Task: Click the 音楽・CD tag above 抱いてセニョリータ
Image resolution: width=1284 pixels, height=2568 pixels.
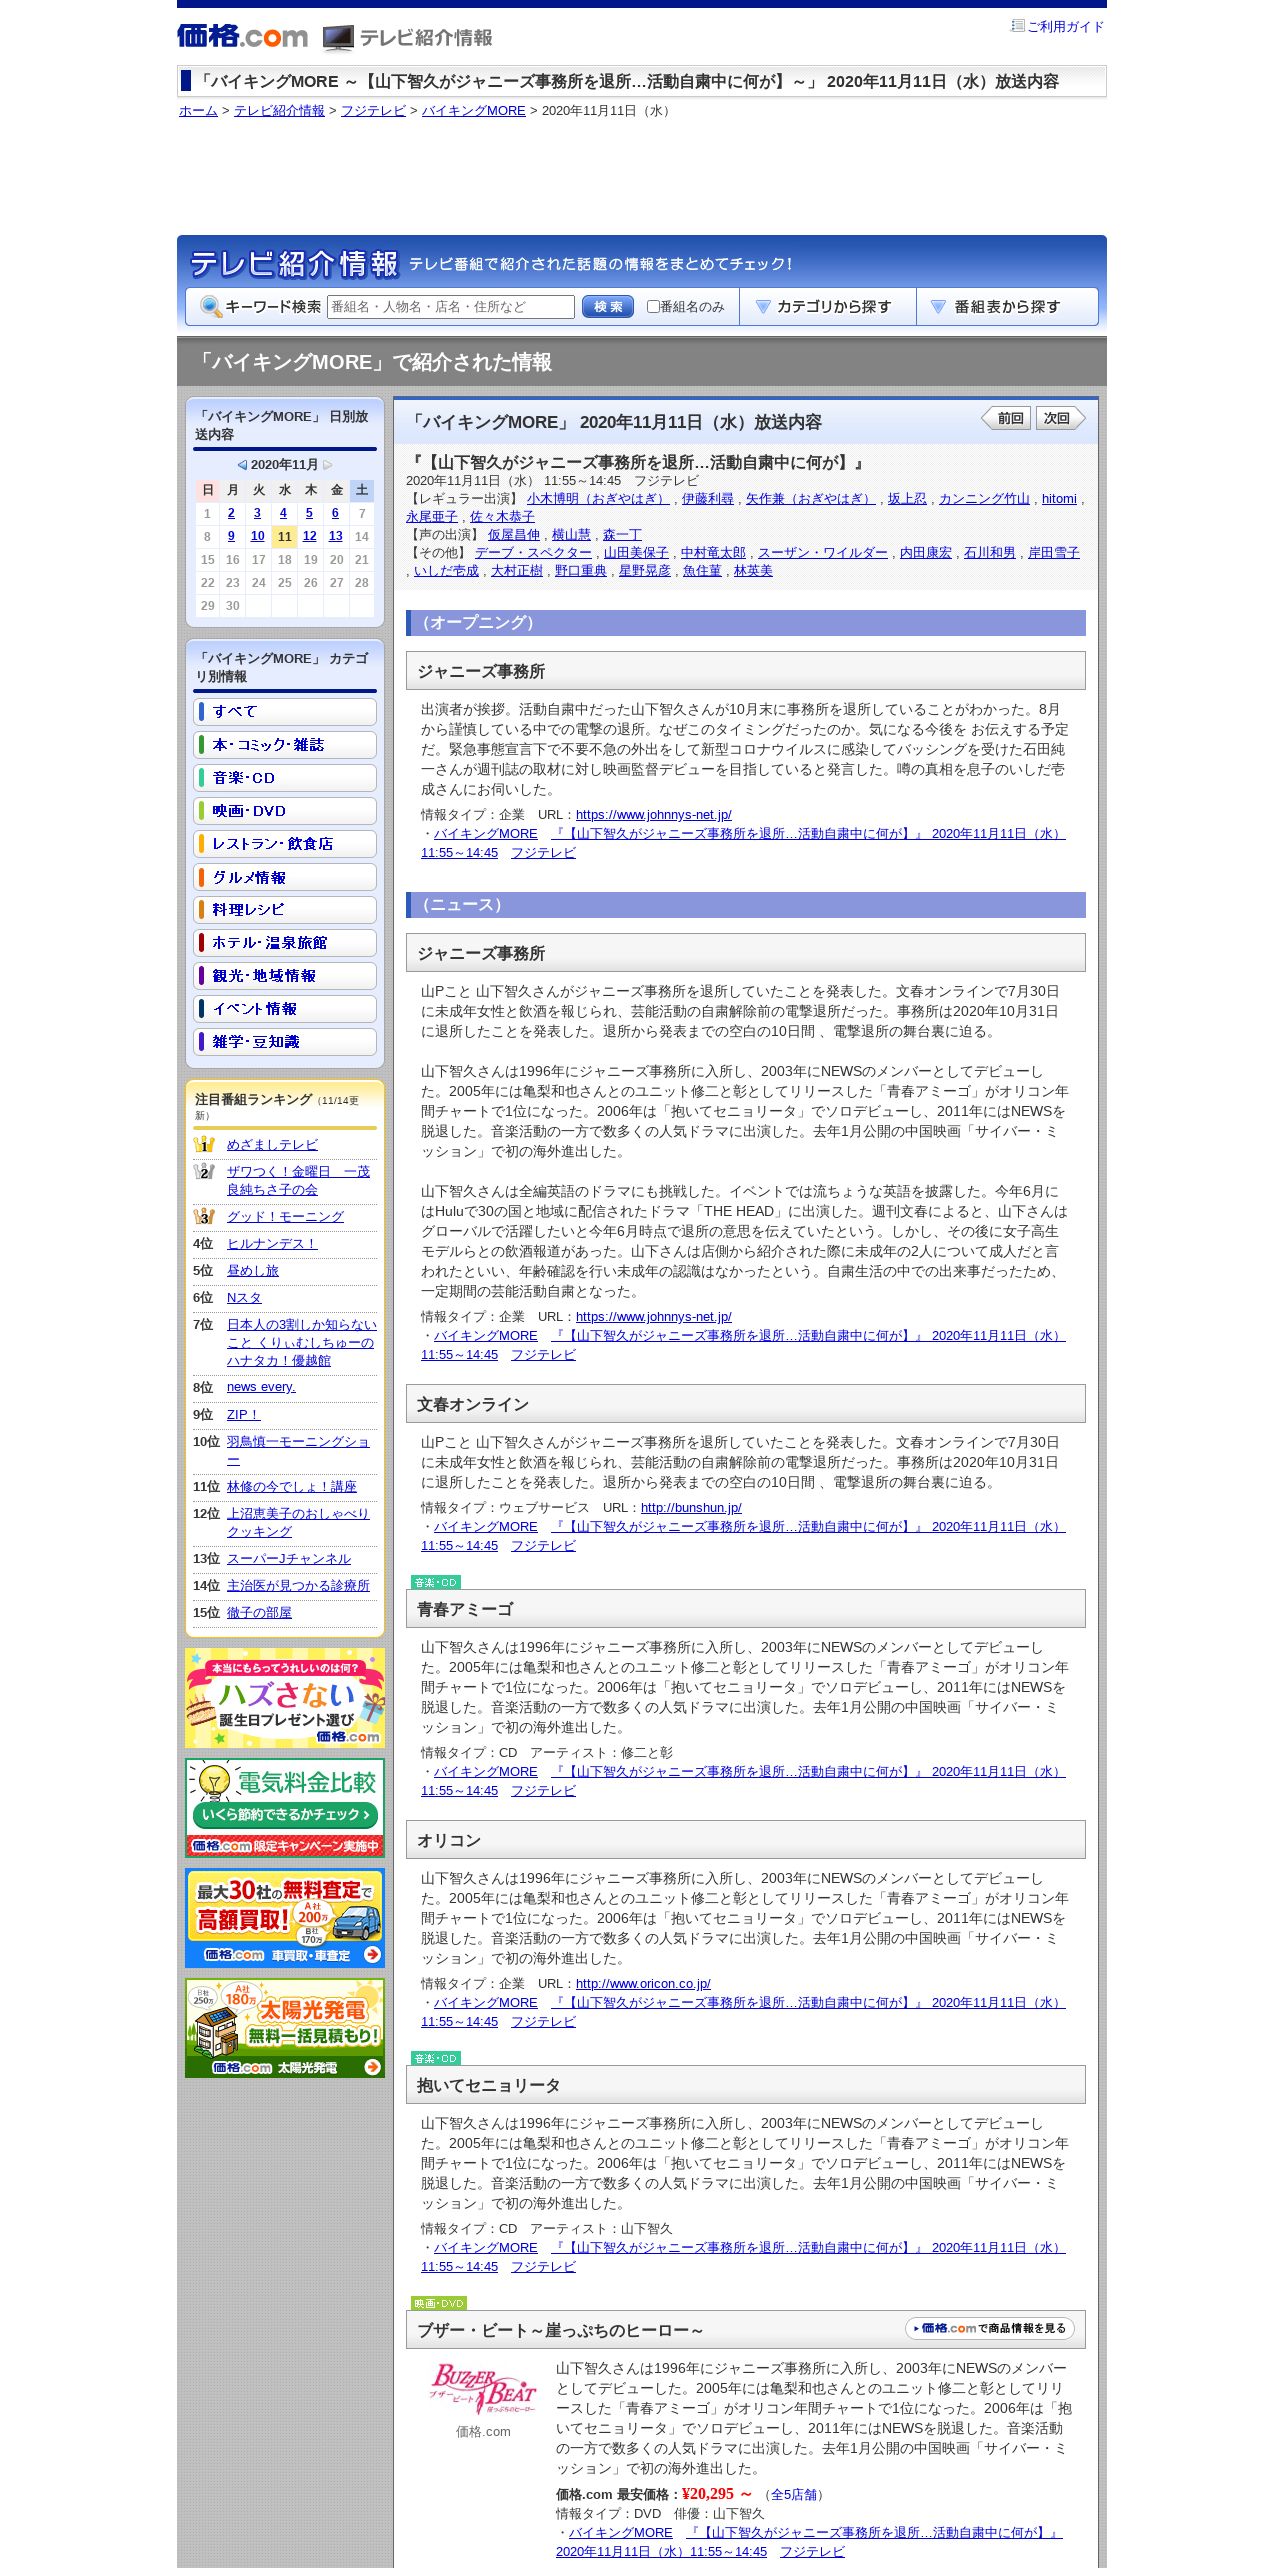Action: (x=436, y=2058)
